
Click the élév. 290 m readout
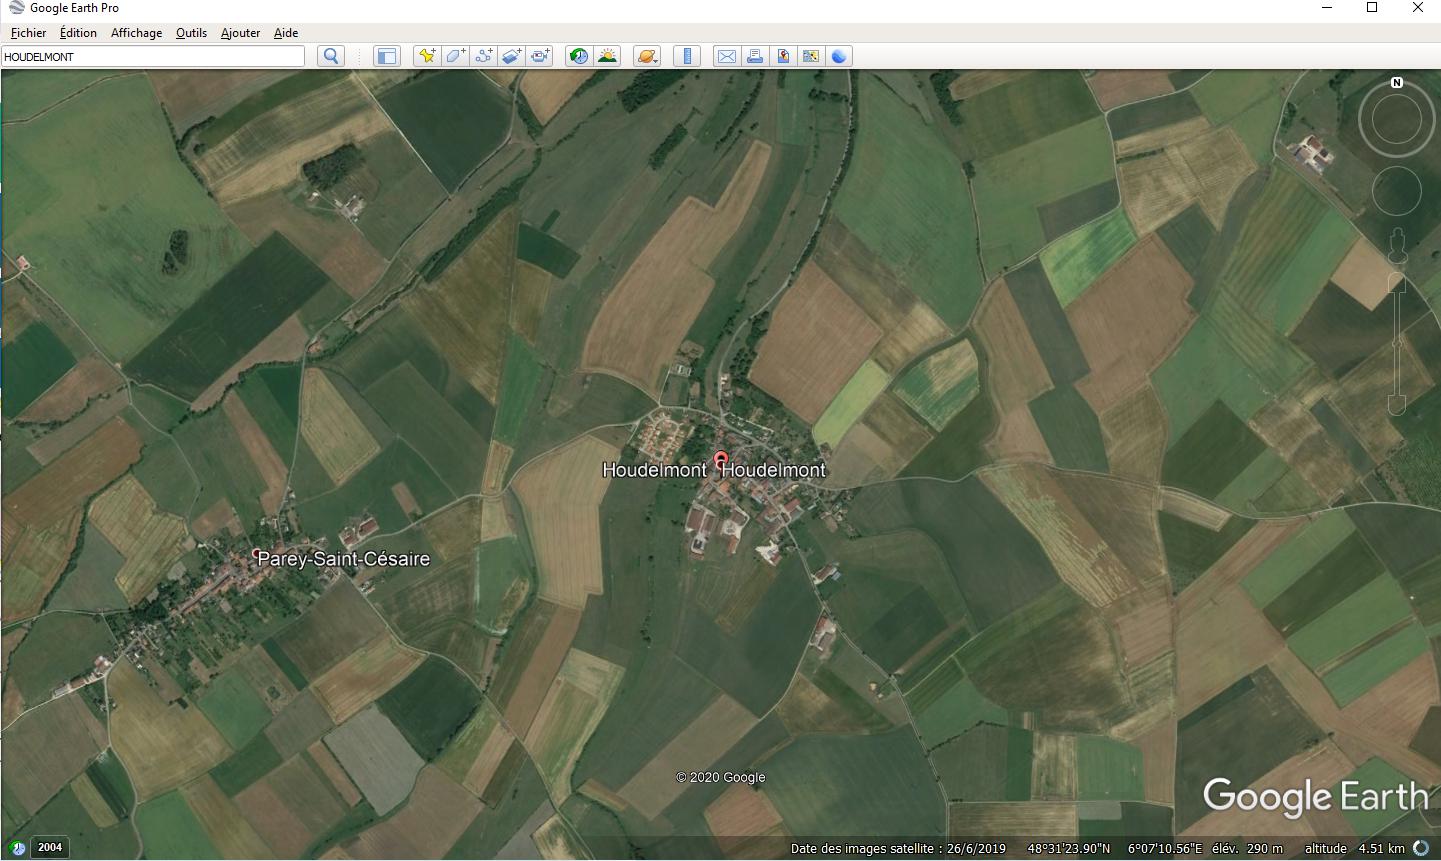1247,849
